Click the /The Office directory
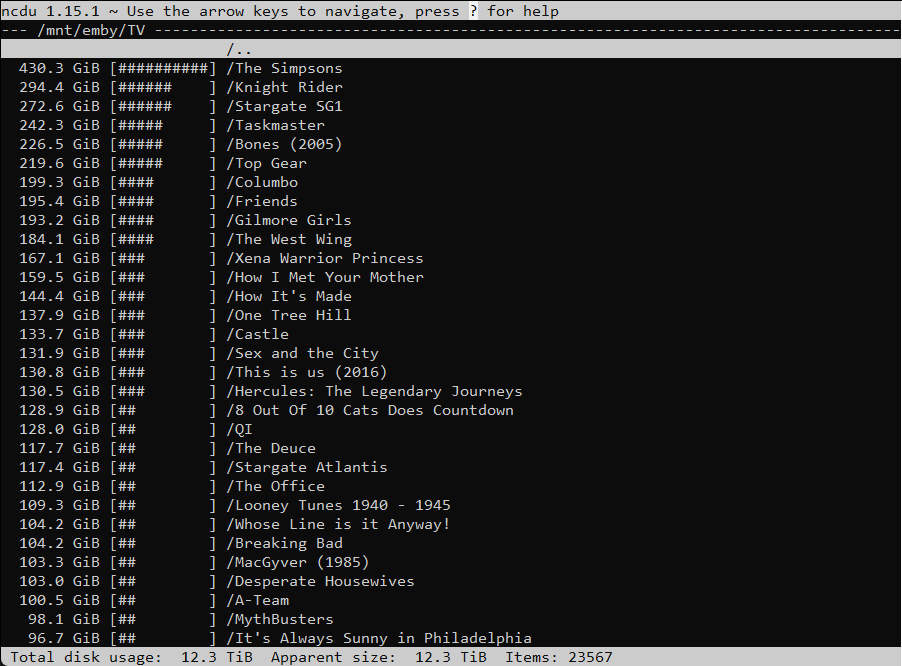Screen dimensions: 902x666 (450, 486)
